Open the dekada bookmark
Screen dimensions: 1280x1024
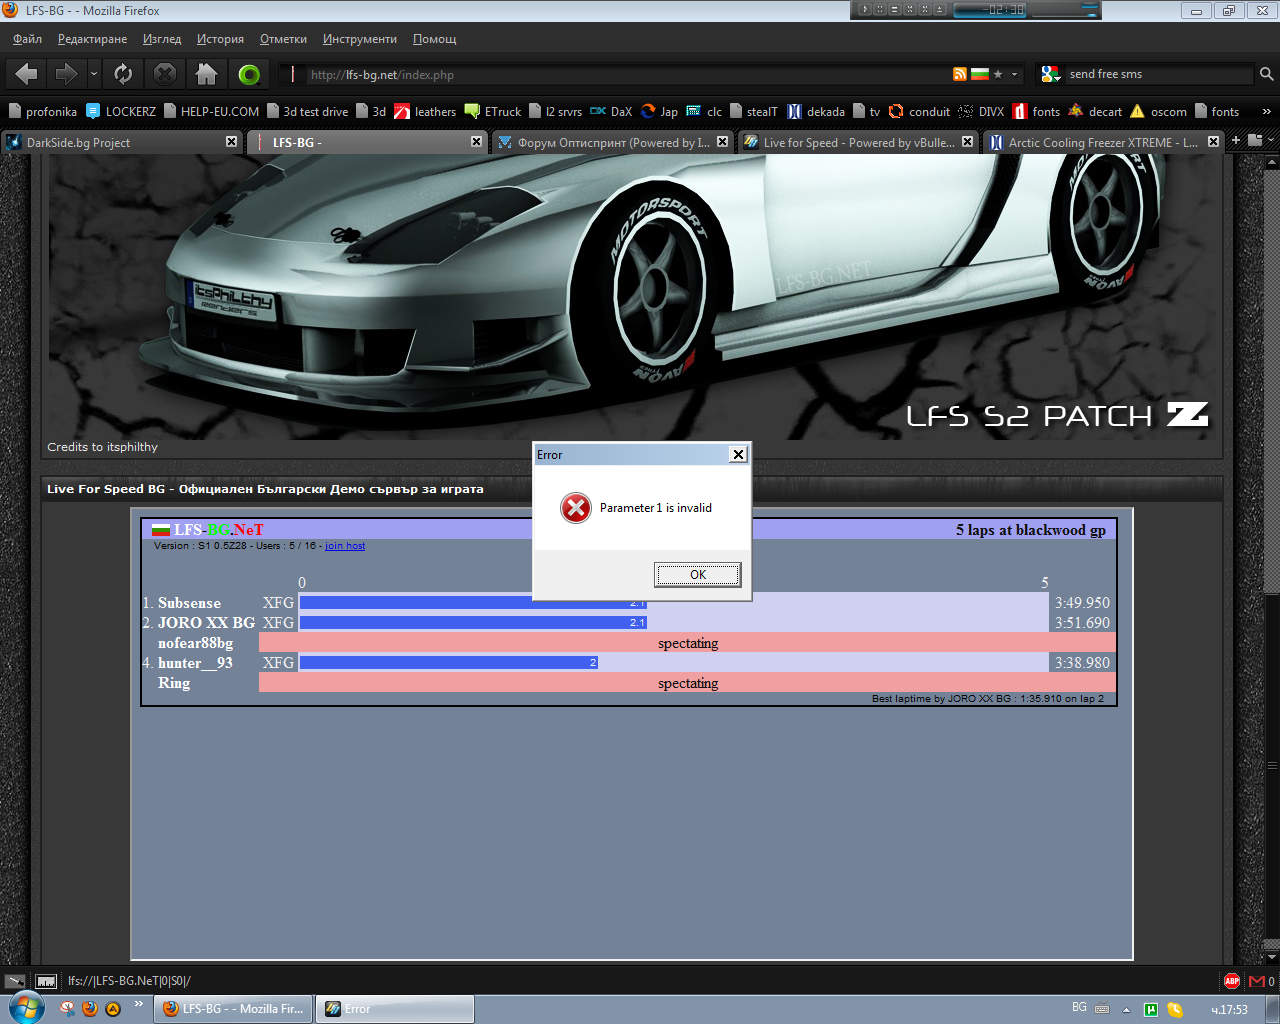coord(816,112)
